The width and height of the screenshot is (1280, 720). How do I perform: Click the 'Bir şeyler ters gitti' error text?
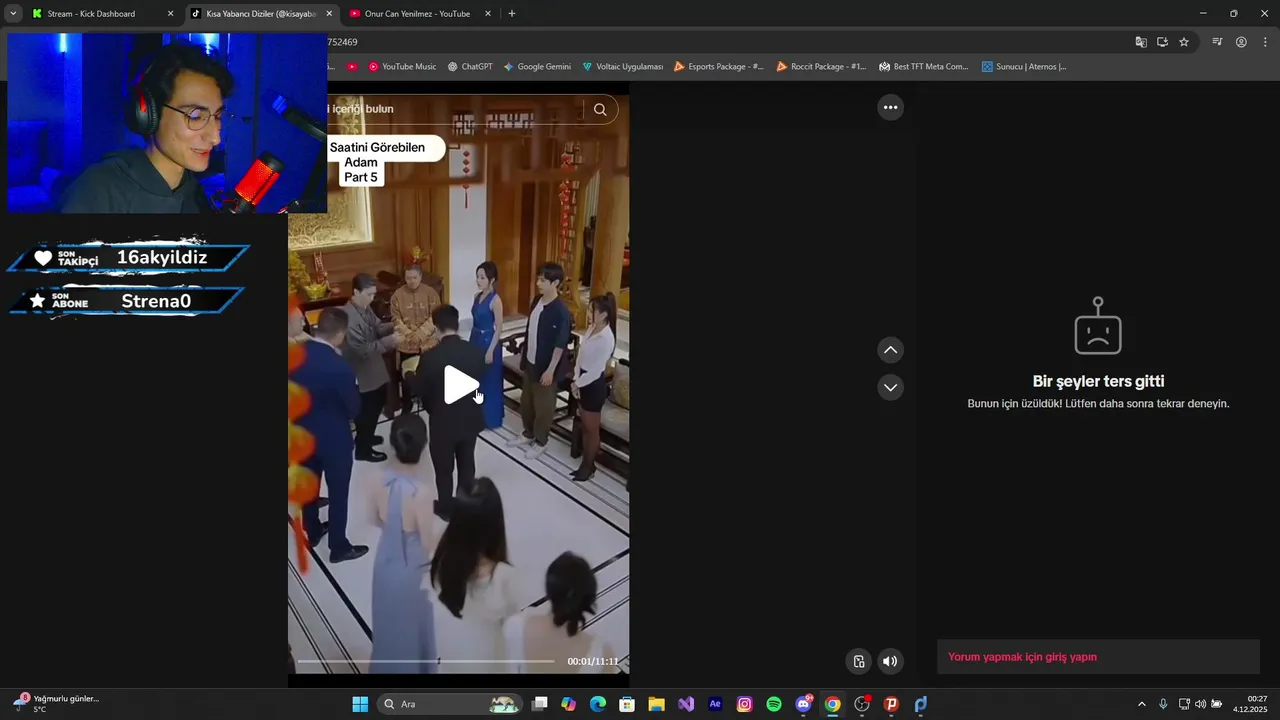point(1098,381)
